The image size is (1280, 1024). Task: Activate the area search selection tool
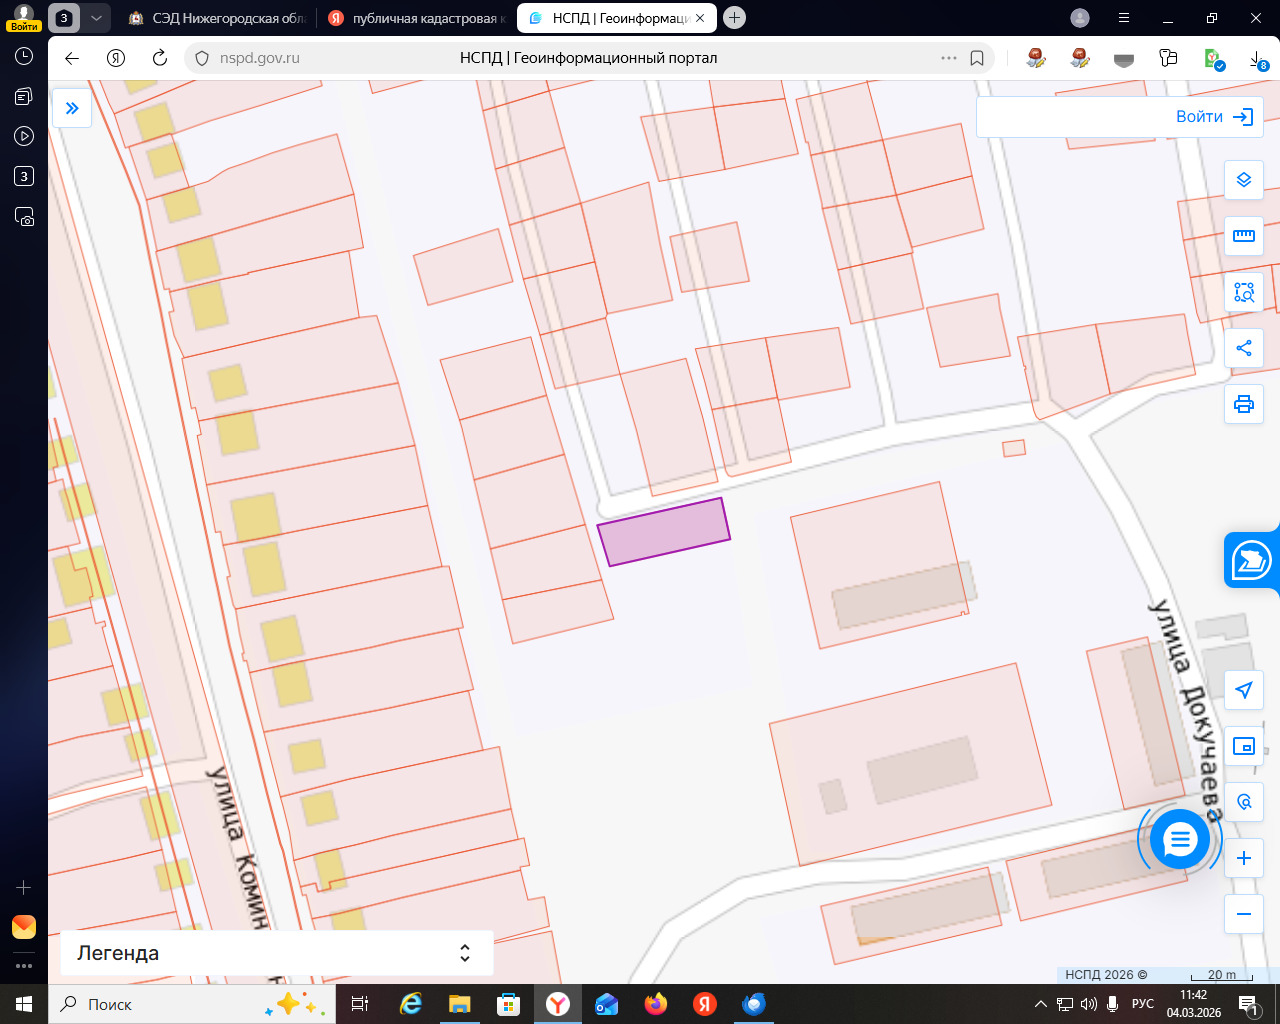tap(1244, 292)
